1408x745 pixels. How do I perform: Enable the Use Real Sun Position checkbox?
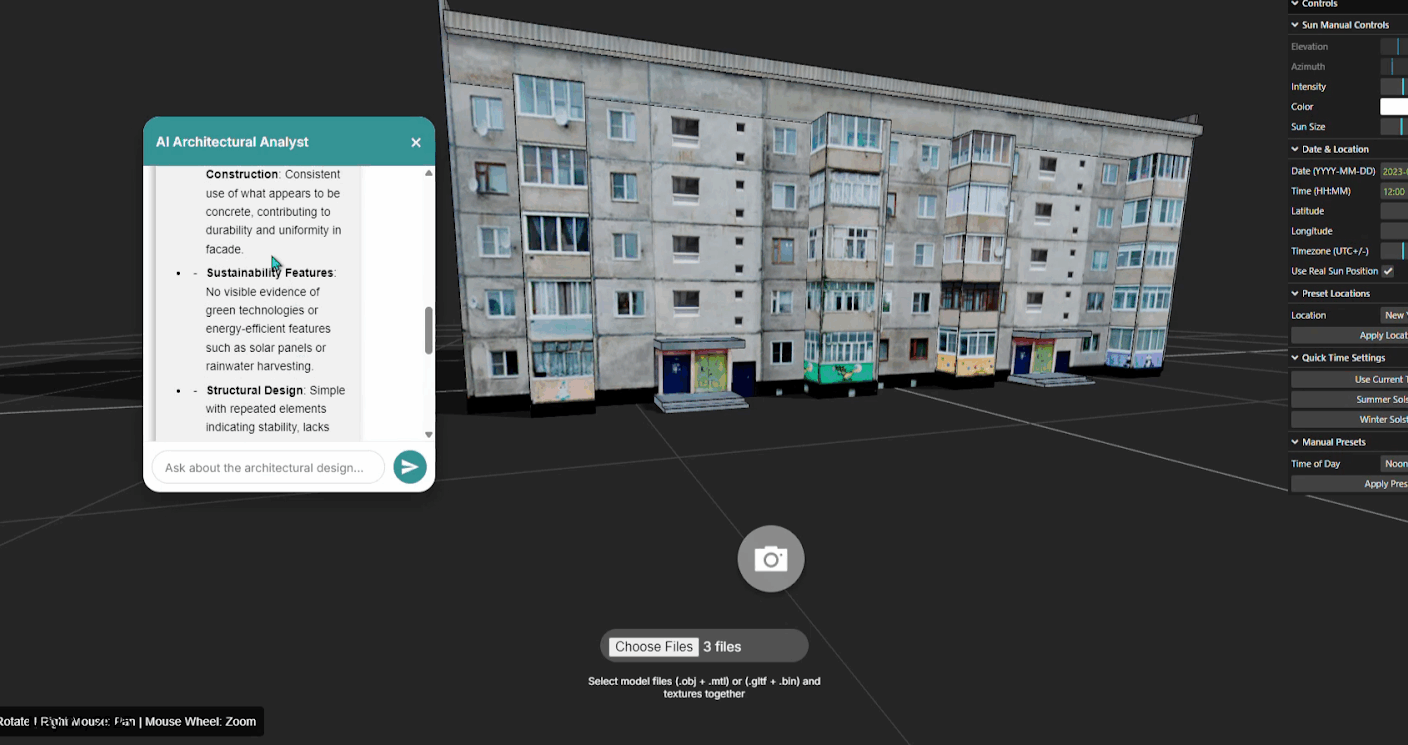(1389, 271)
